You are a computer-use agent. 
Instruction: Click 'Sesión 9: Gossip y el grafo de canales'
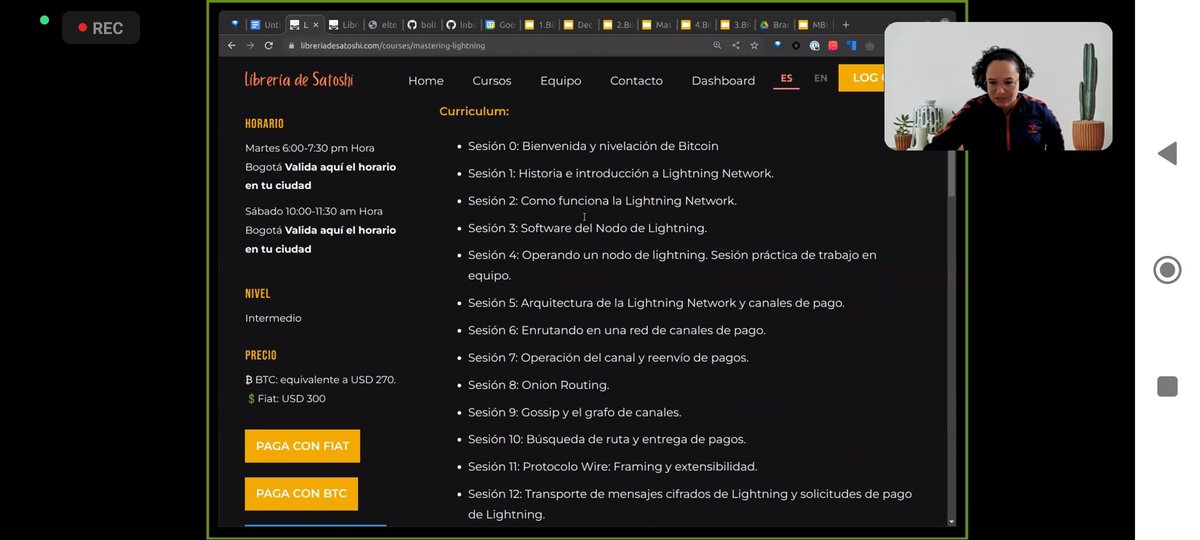click(574, 412)
